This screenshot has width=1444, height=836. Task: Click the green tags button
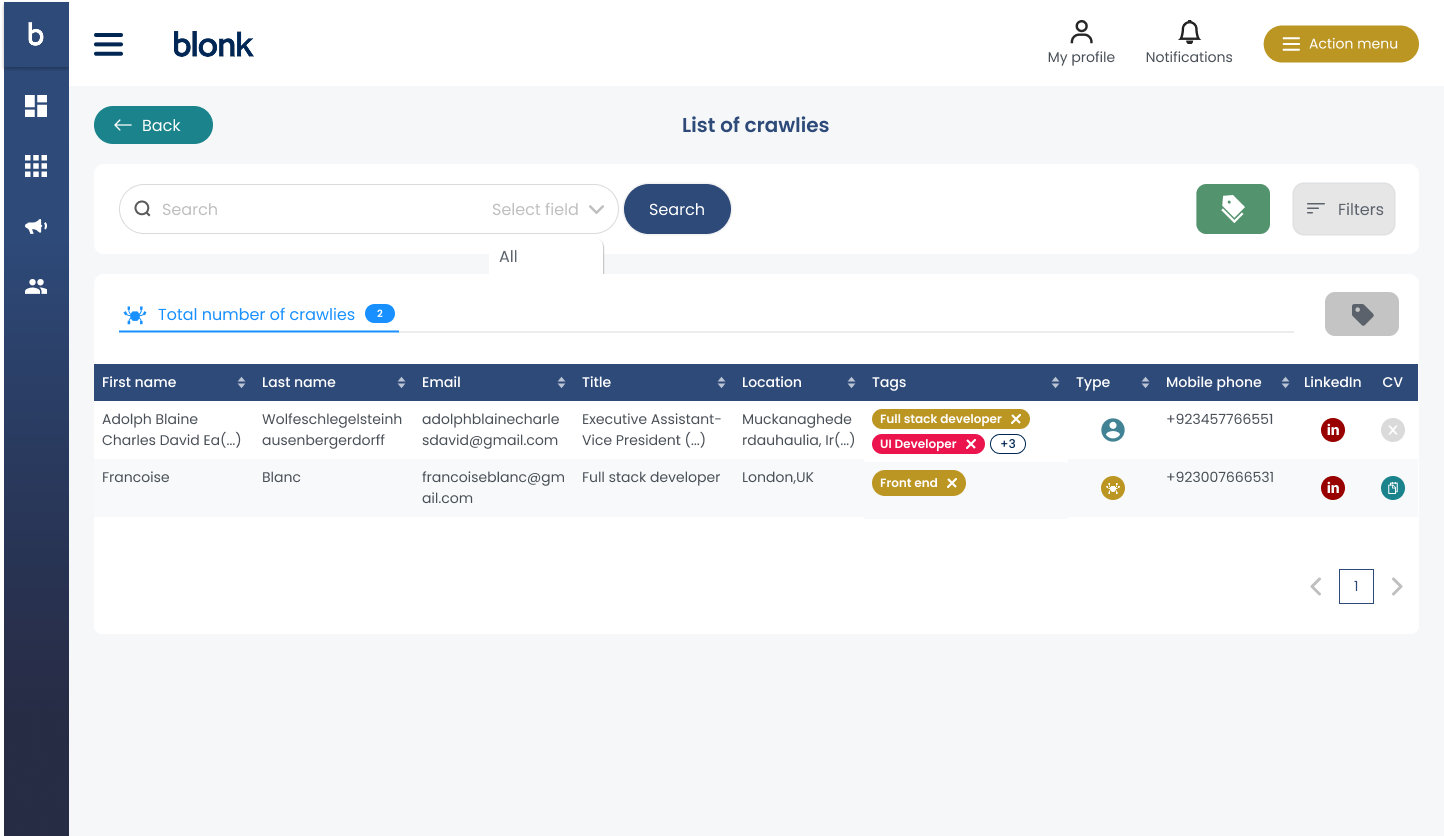pyautogui.click(x=1232, y=209)
